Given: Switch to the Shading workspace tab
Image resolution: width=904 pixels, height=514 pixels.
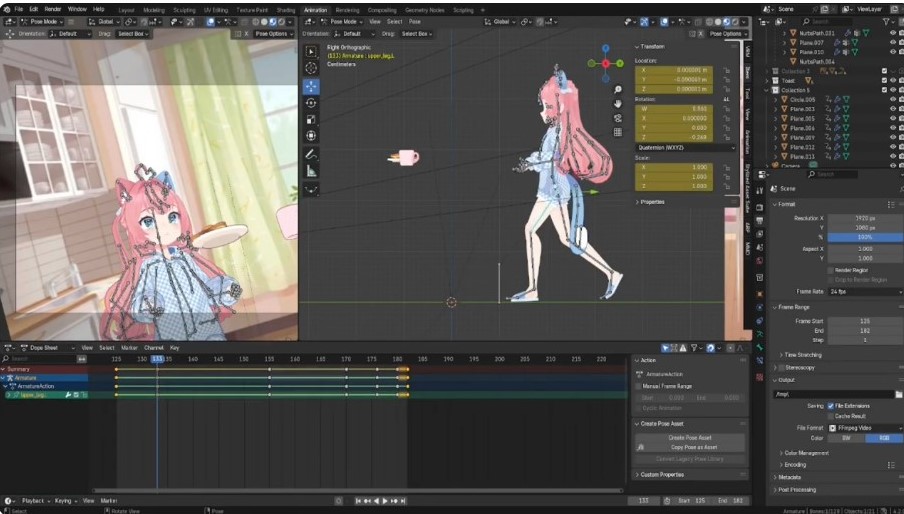Looking at the screenshot, I should tap(285, 10).
